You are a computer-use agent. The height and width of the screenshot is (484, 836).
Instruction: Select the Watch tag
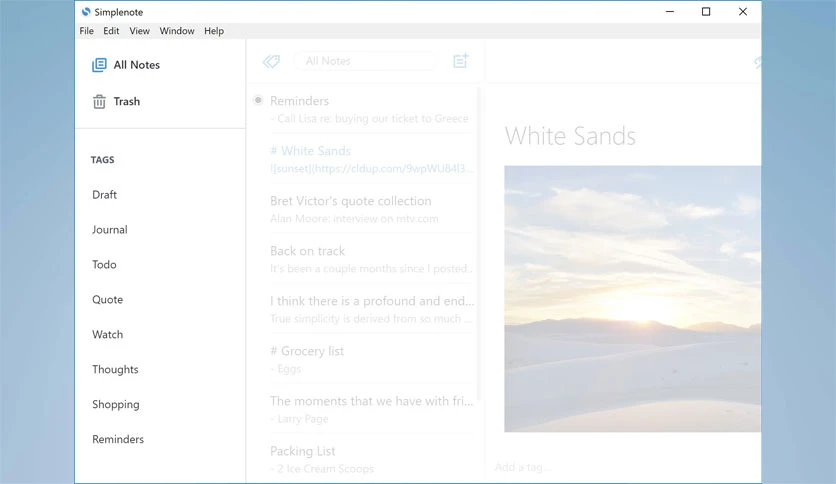point(107,335)
